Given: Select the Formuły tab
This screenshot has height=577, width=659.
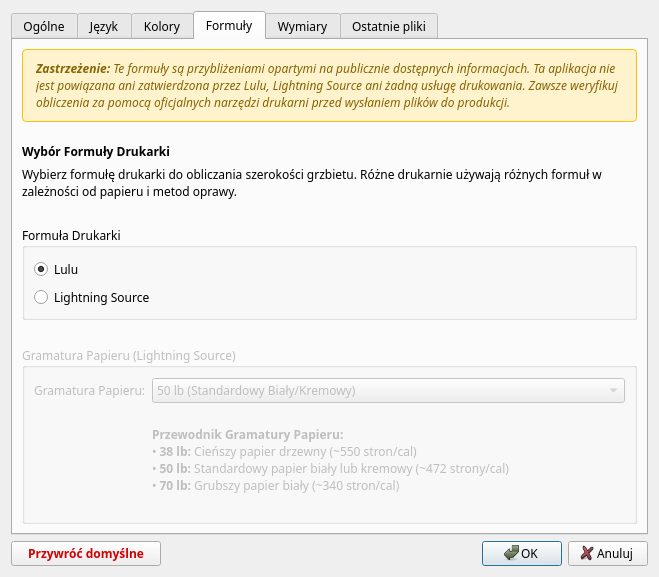Looking at the screenshot, I should tap(229, 26).
